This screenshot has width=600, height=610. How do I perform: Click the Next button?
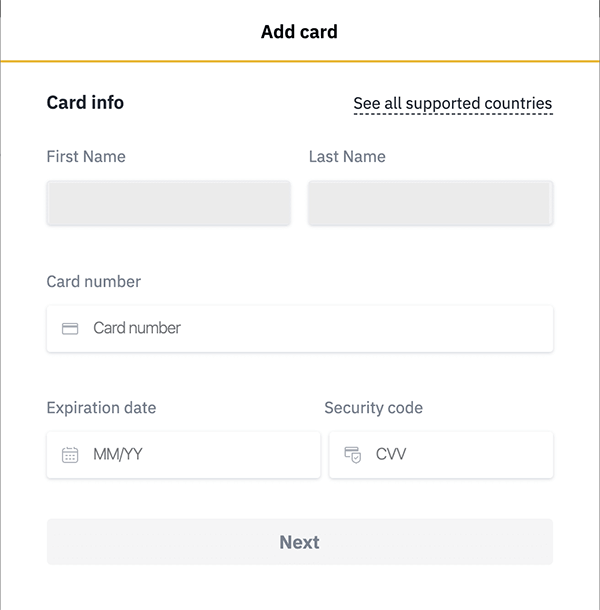pos(300,542)
